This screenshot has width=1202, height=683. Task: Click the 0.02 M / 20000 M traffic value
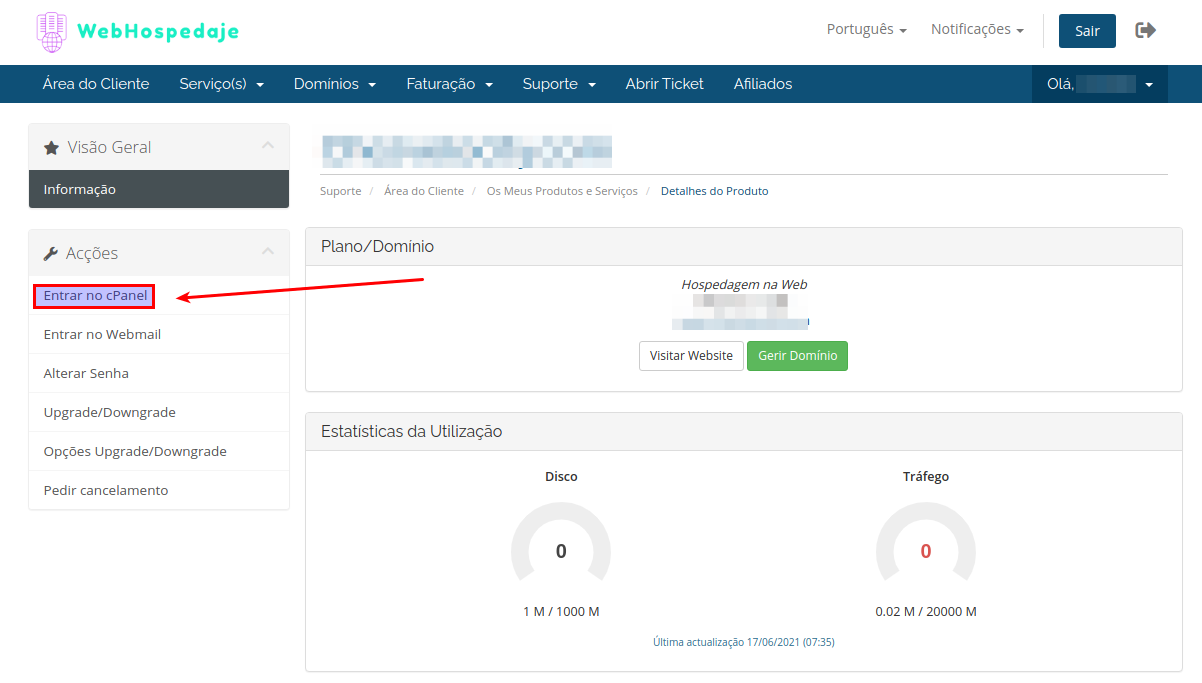point(926,612)
